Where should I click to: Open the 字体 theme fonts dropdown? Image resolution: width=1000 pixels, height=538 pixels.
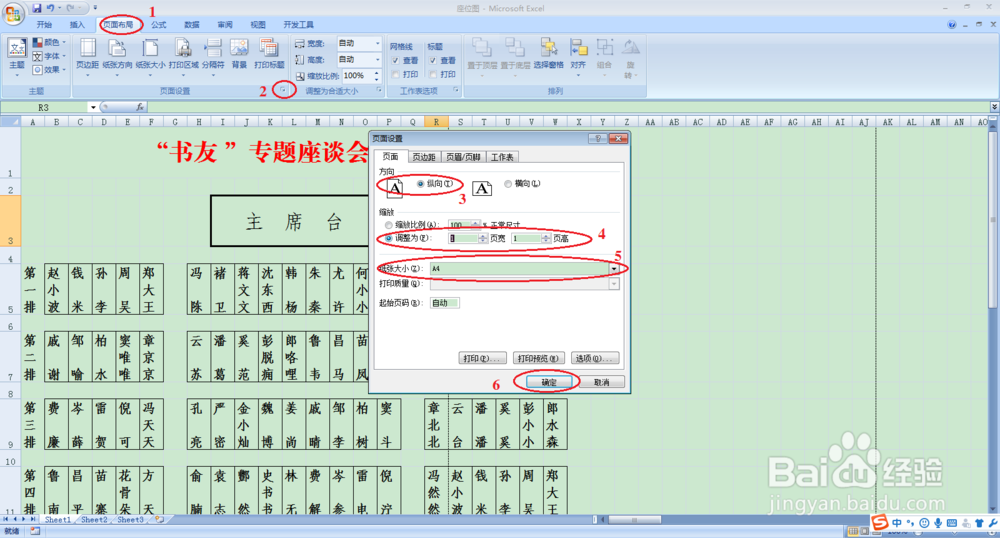(x=50, y=56)
